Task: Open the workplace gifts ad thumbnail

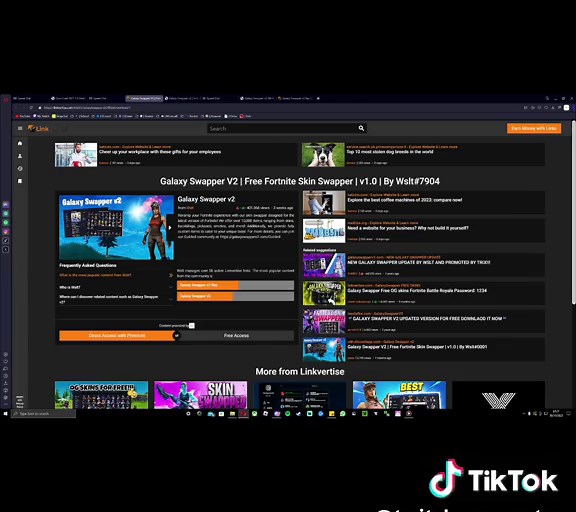Action: [x=76, y=155]
